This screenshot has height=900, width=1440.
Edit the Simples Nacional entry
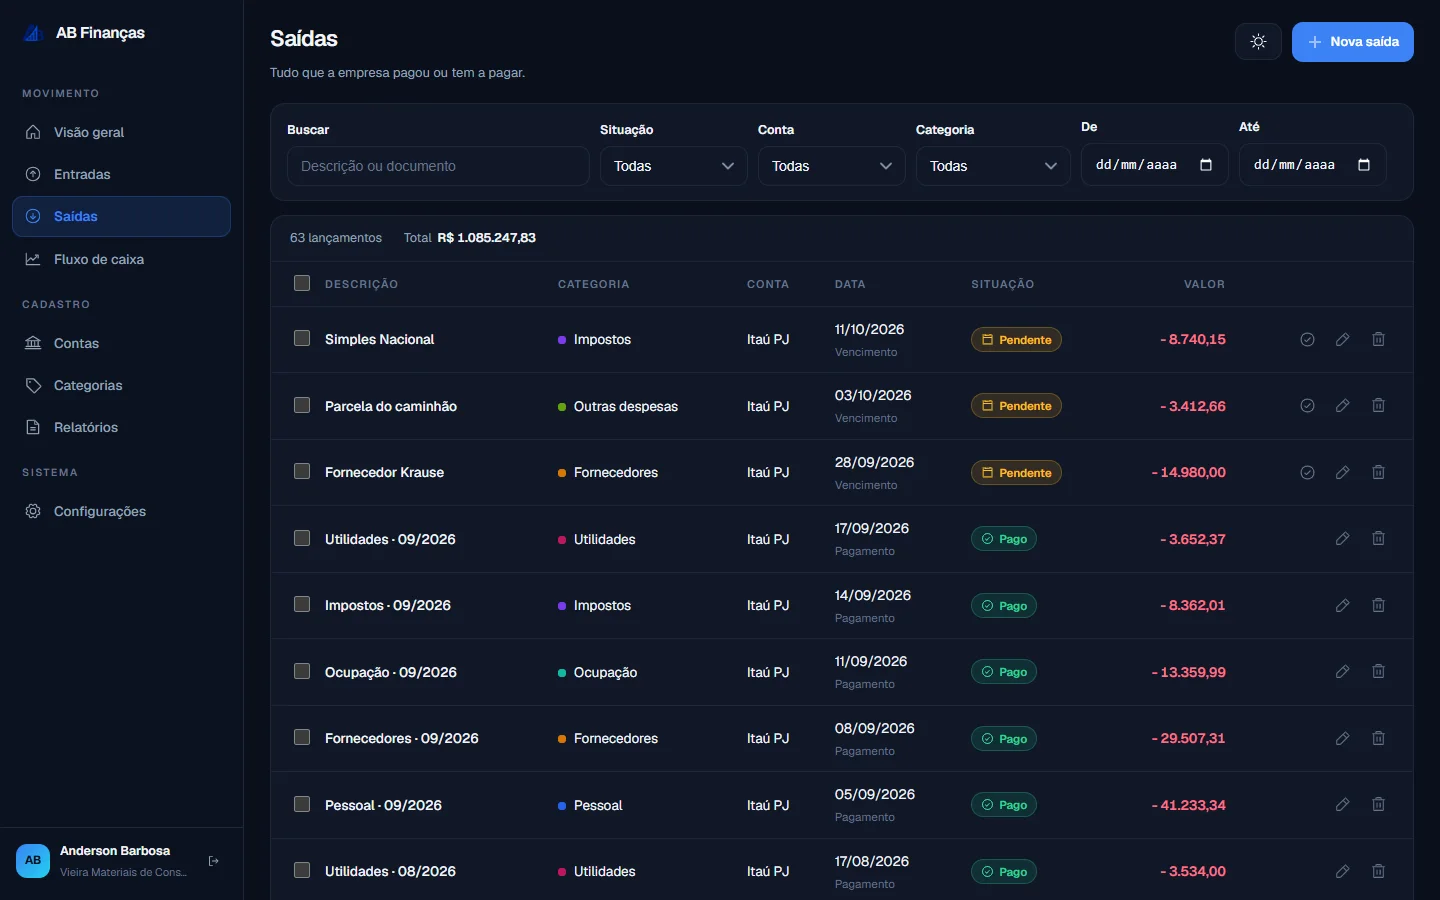1343,340
